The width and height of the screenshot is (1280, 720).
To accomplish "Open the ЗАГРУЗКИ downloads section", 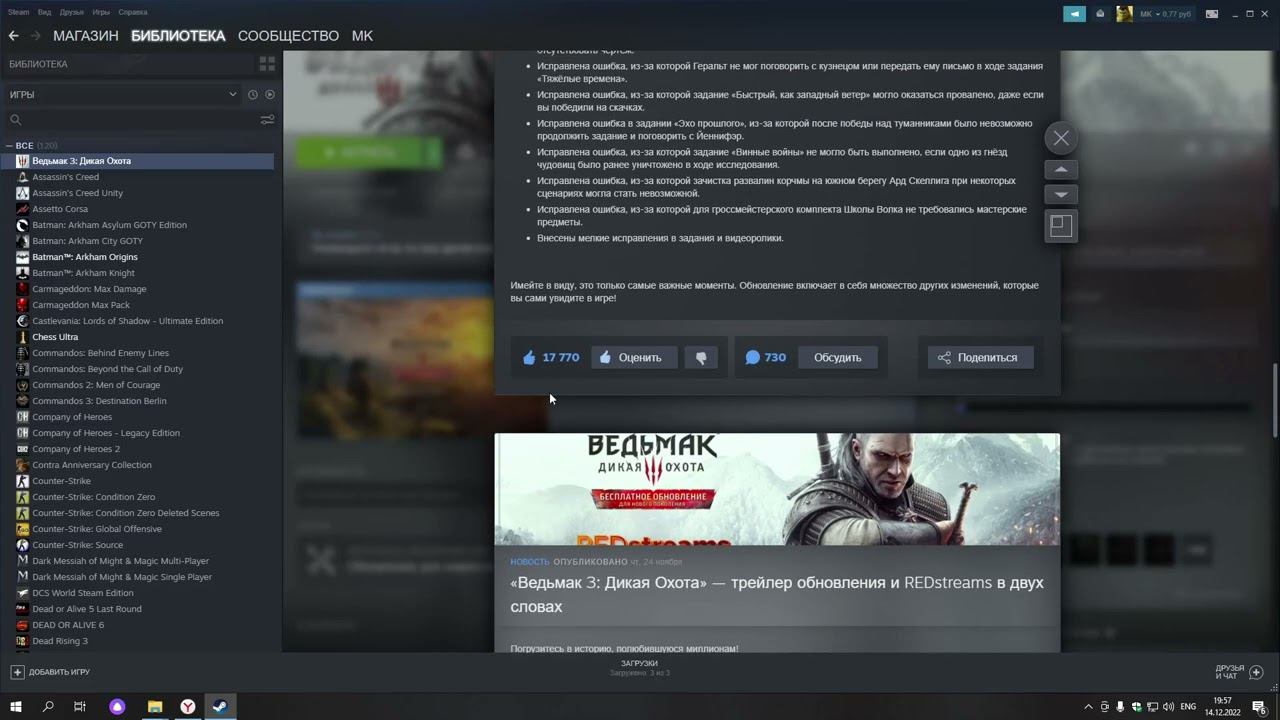I will [x=639, y=667].
